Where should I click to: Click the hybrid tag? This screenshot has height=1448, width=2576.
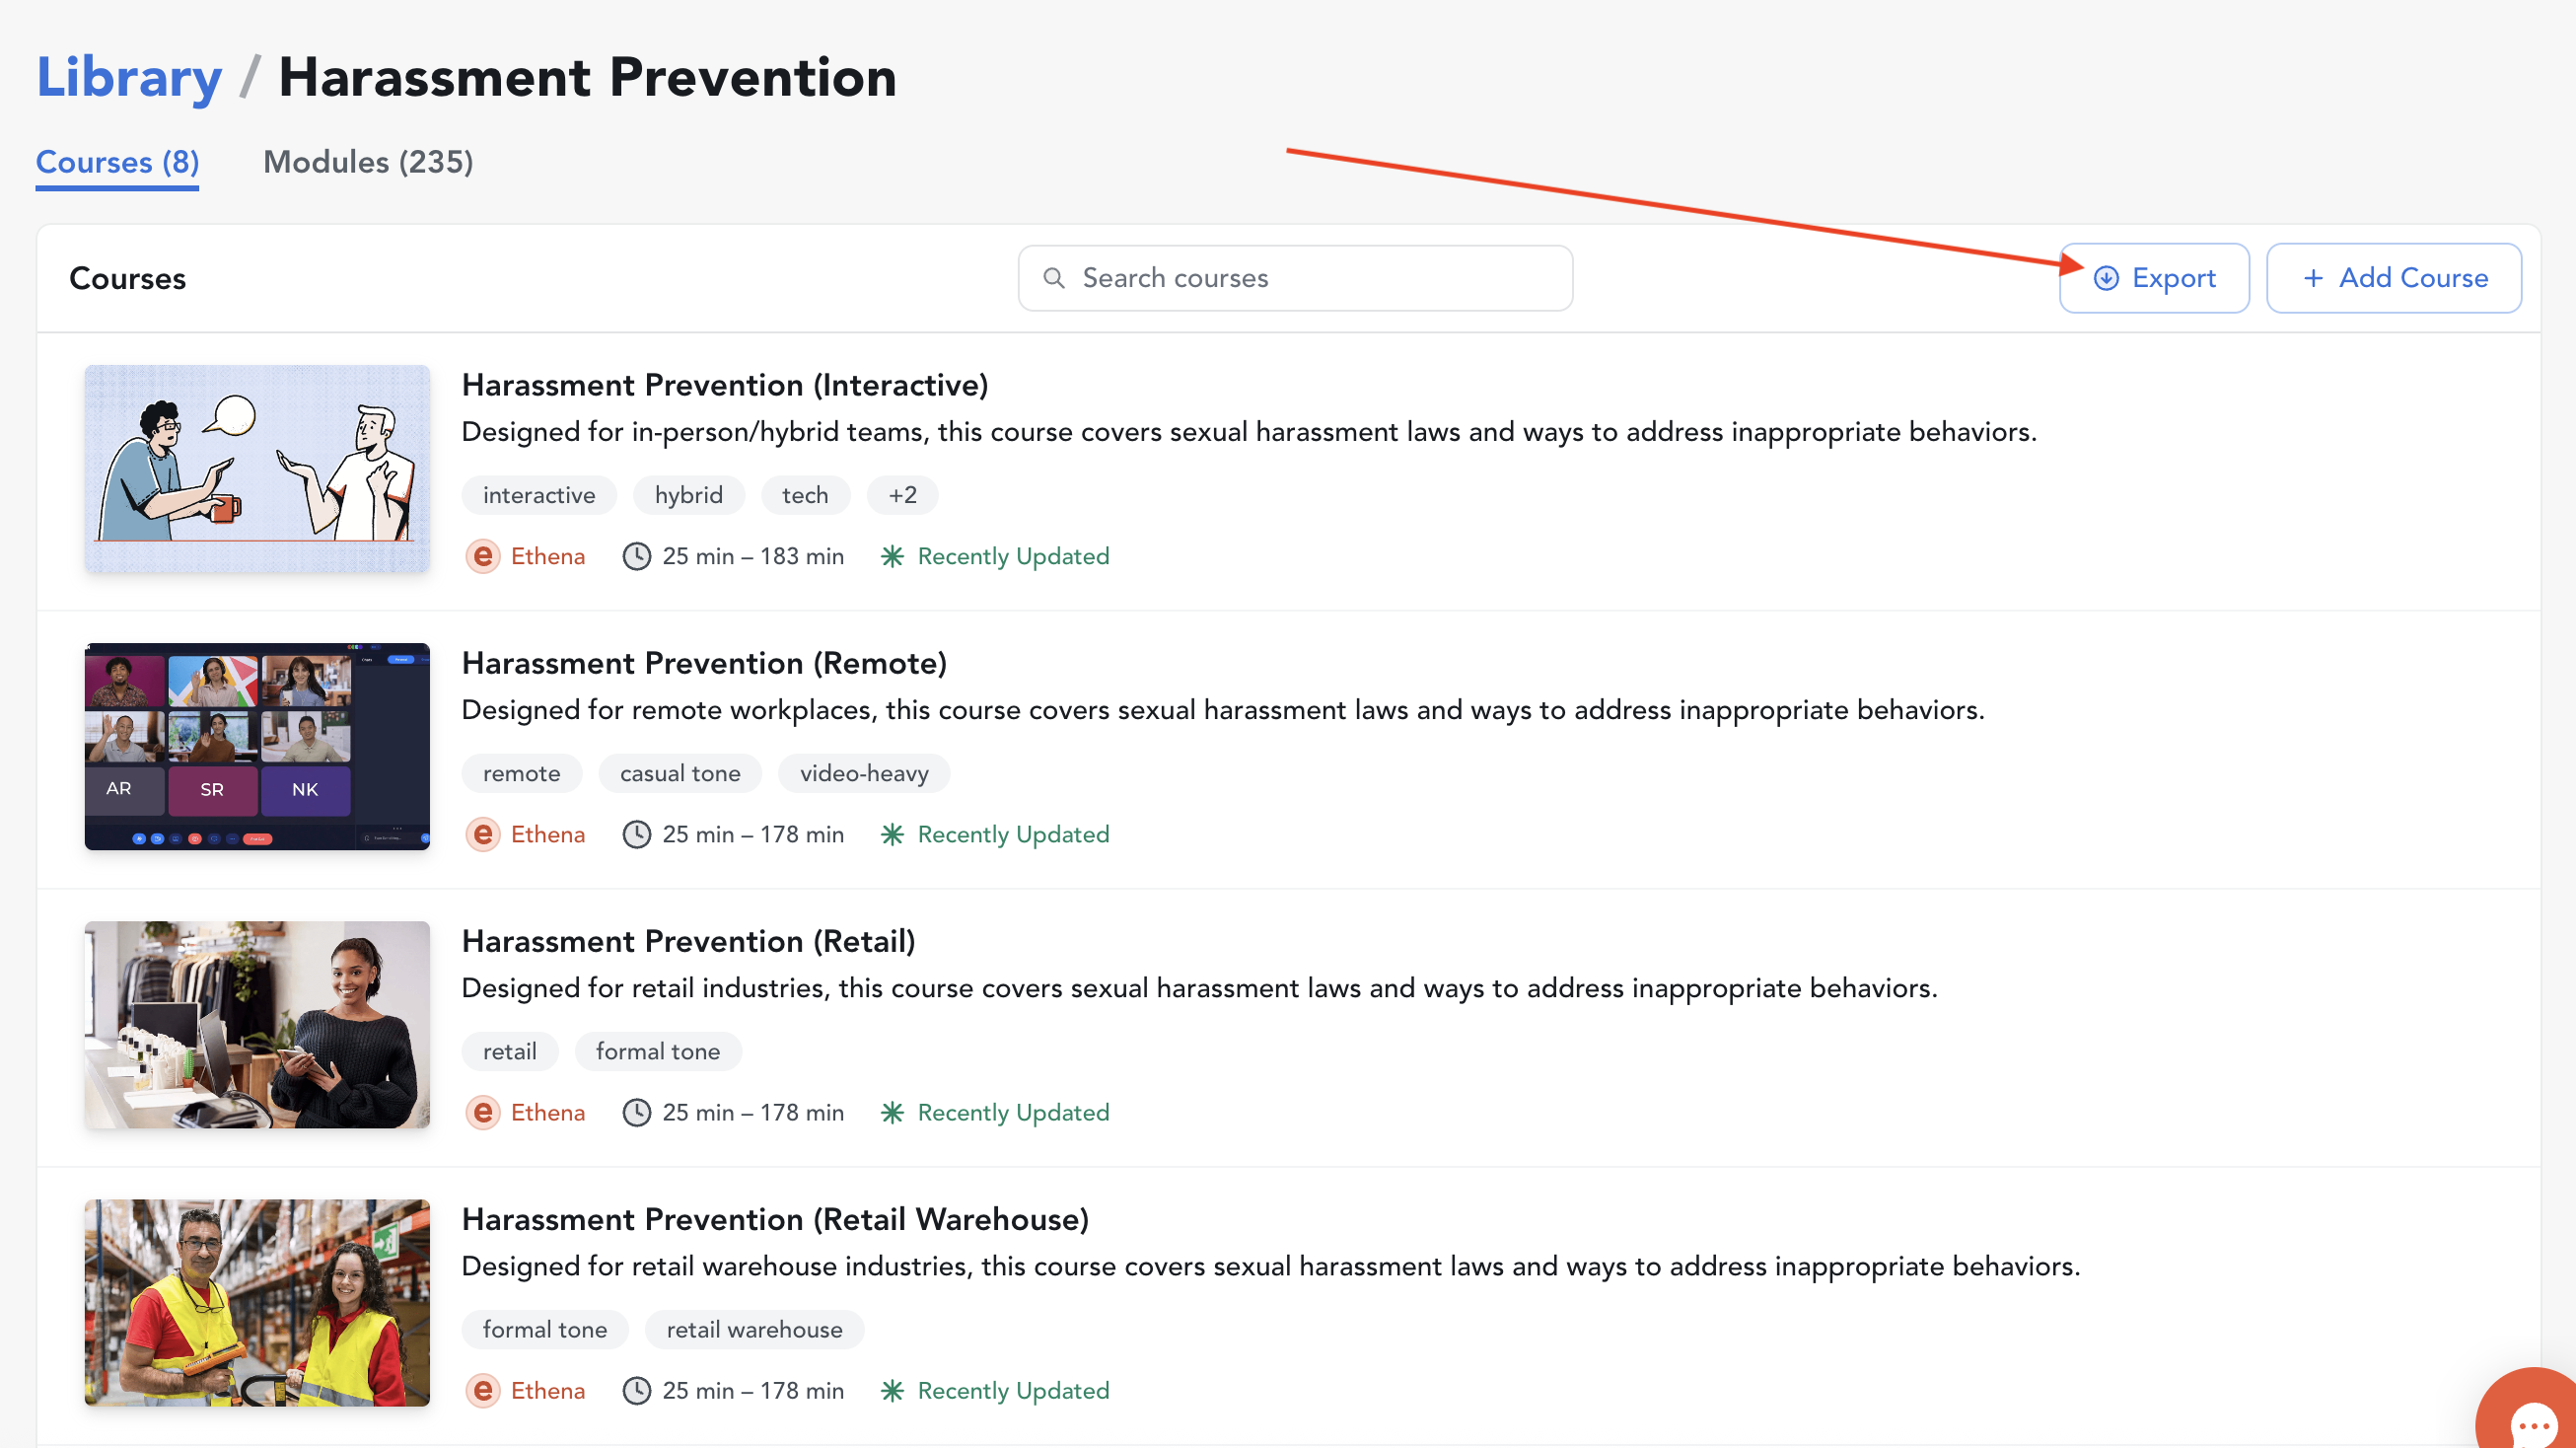pyautogui.click(x=688, y=495)
